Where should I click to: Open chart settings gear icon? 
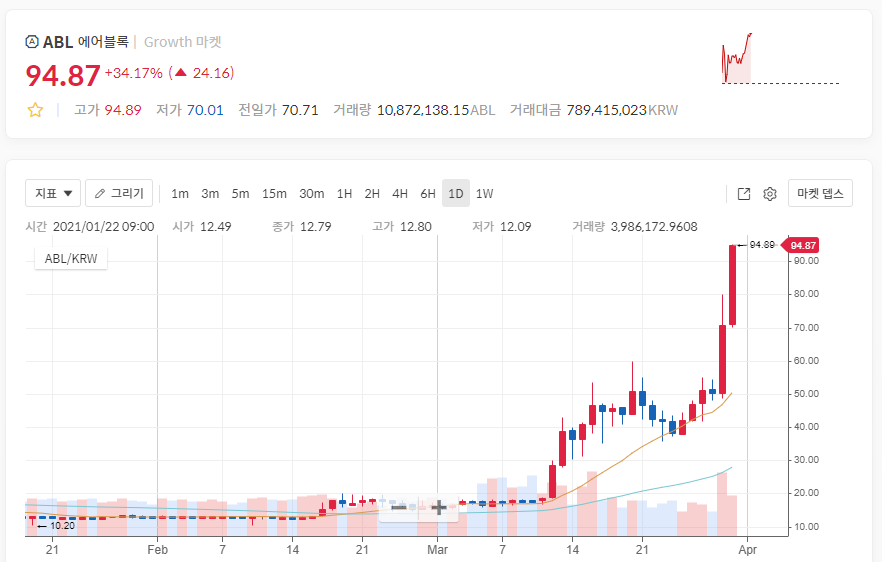(770, 194)
